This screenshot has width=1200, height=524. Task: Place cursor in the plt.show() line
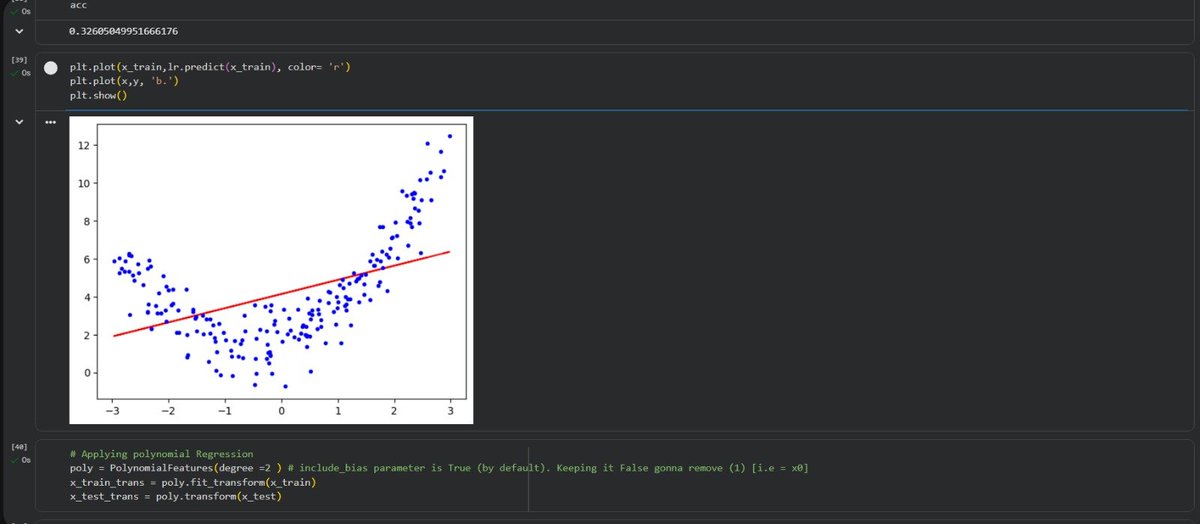pyautogui.click(x=98, y=95)
